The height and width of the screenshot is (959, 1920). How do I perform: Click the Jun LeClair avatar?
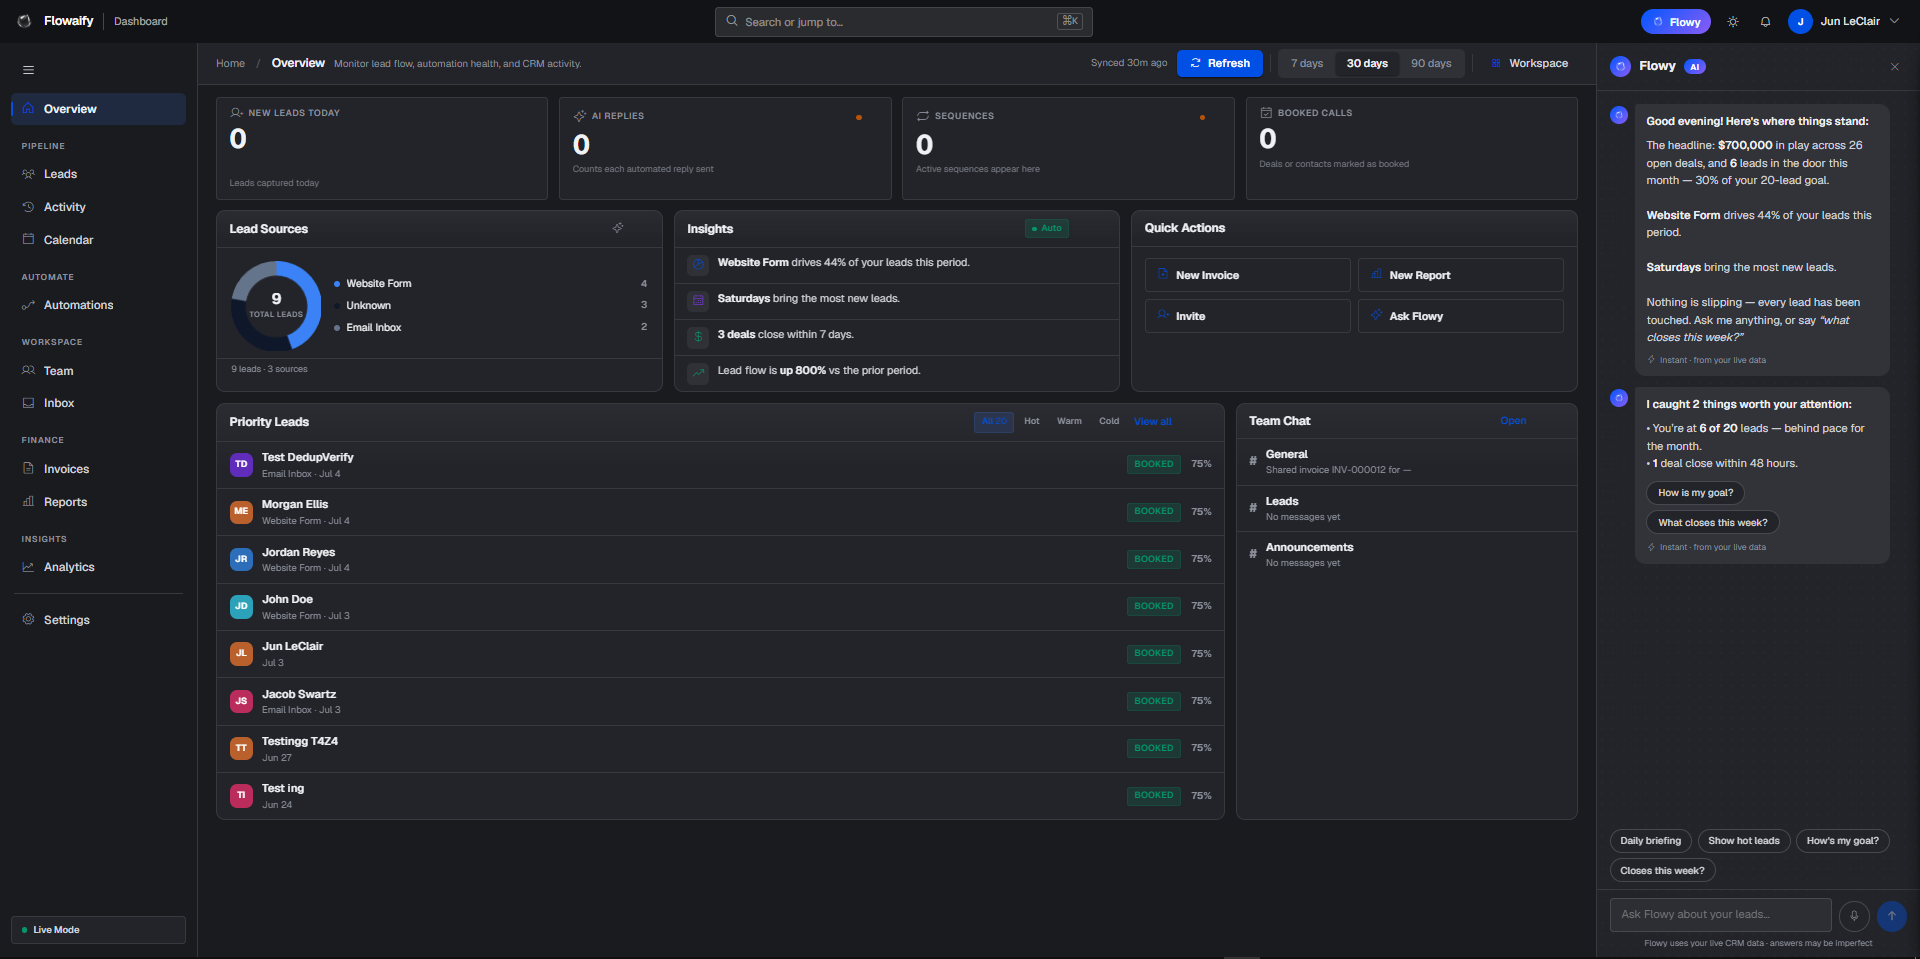click(1800, 22)
